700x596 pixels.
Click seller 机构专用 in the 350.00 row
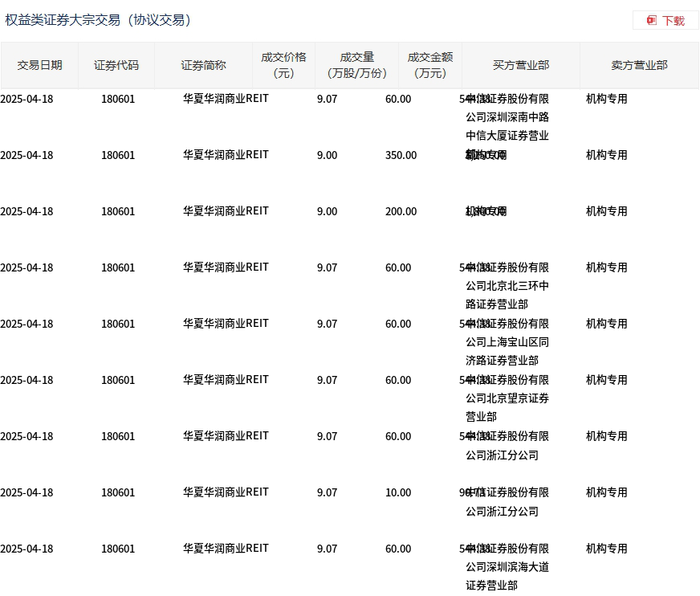pos(606,155)
